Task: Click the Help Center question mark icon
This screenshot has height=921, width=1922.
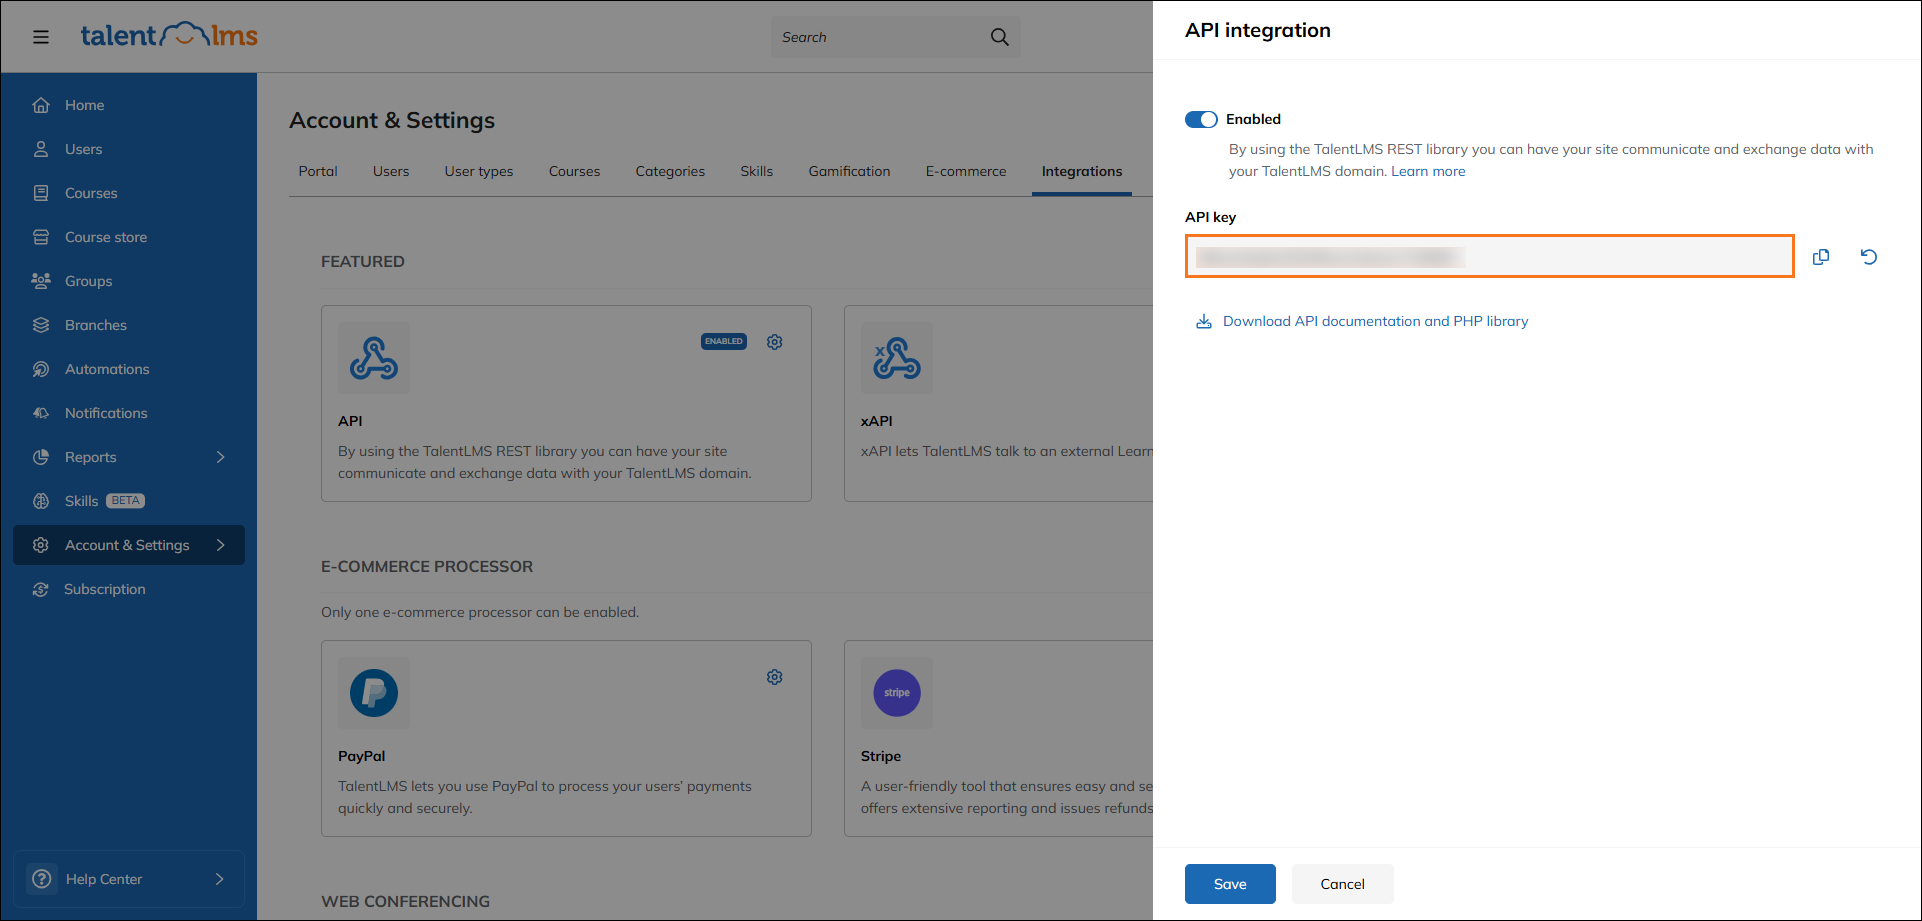Action: (x=42, y=879)
